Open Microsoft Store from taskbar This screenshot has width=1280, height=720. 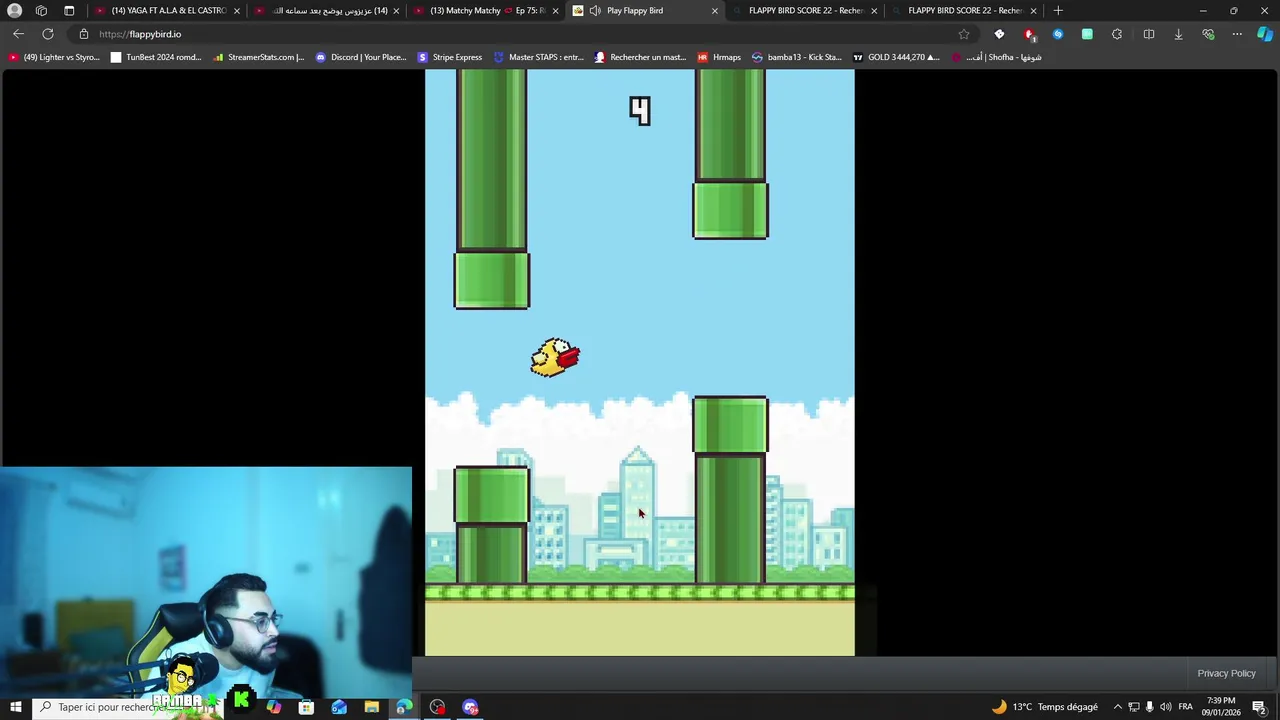tap(306, 707)
